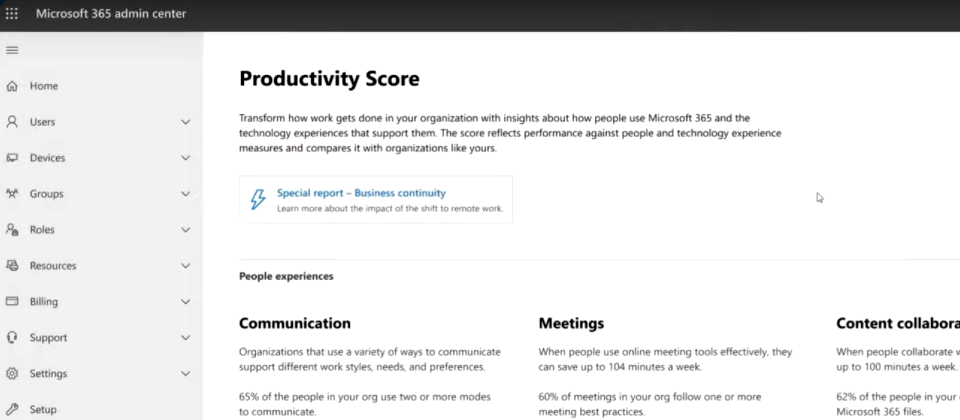
Task: Click the Microsoft 365 admin center title
Action: click(x=111, y=13)
